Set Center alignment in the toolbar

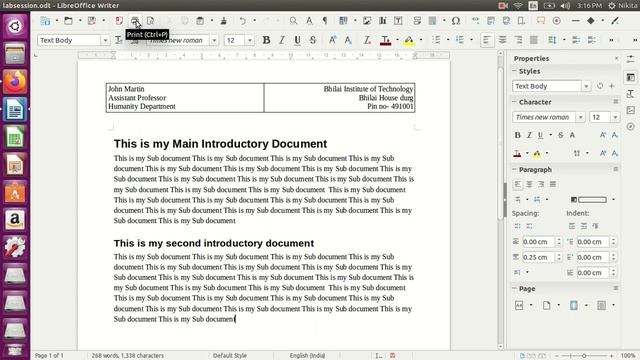(502, 40)
